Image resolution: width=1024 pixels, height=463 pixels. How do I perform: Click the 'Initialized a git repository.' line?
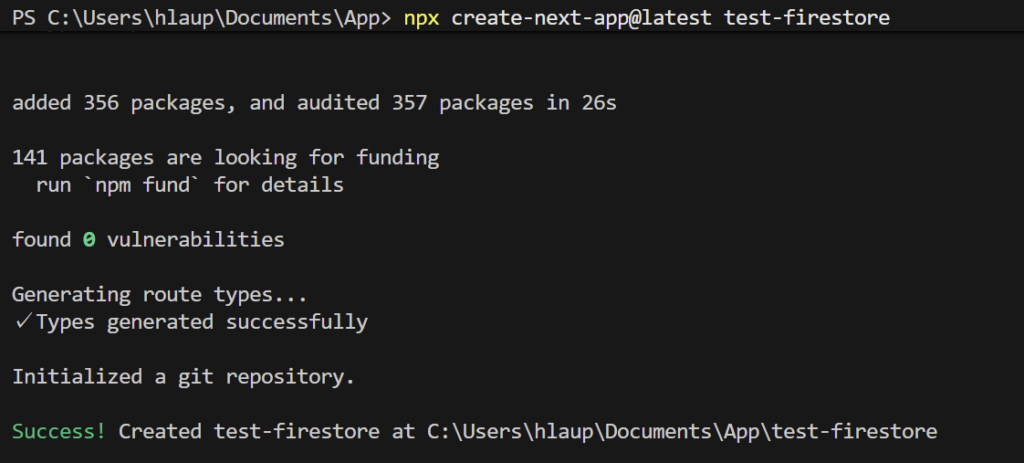pyautogui.click(x=183, y=377)
